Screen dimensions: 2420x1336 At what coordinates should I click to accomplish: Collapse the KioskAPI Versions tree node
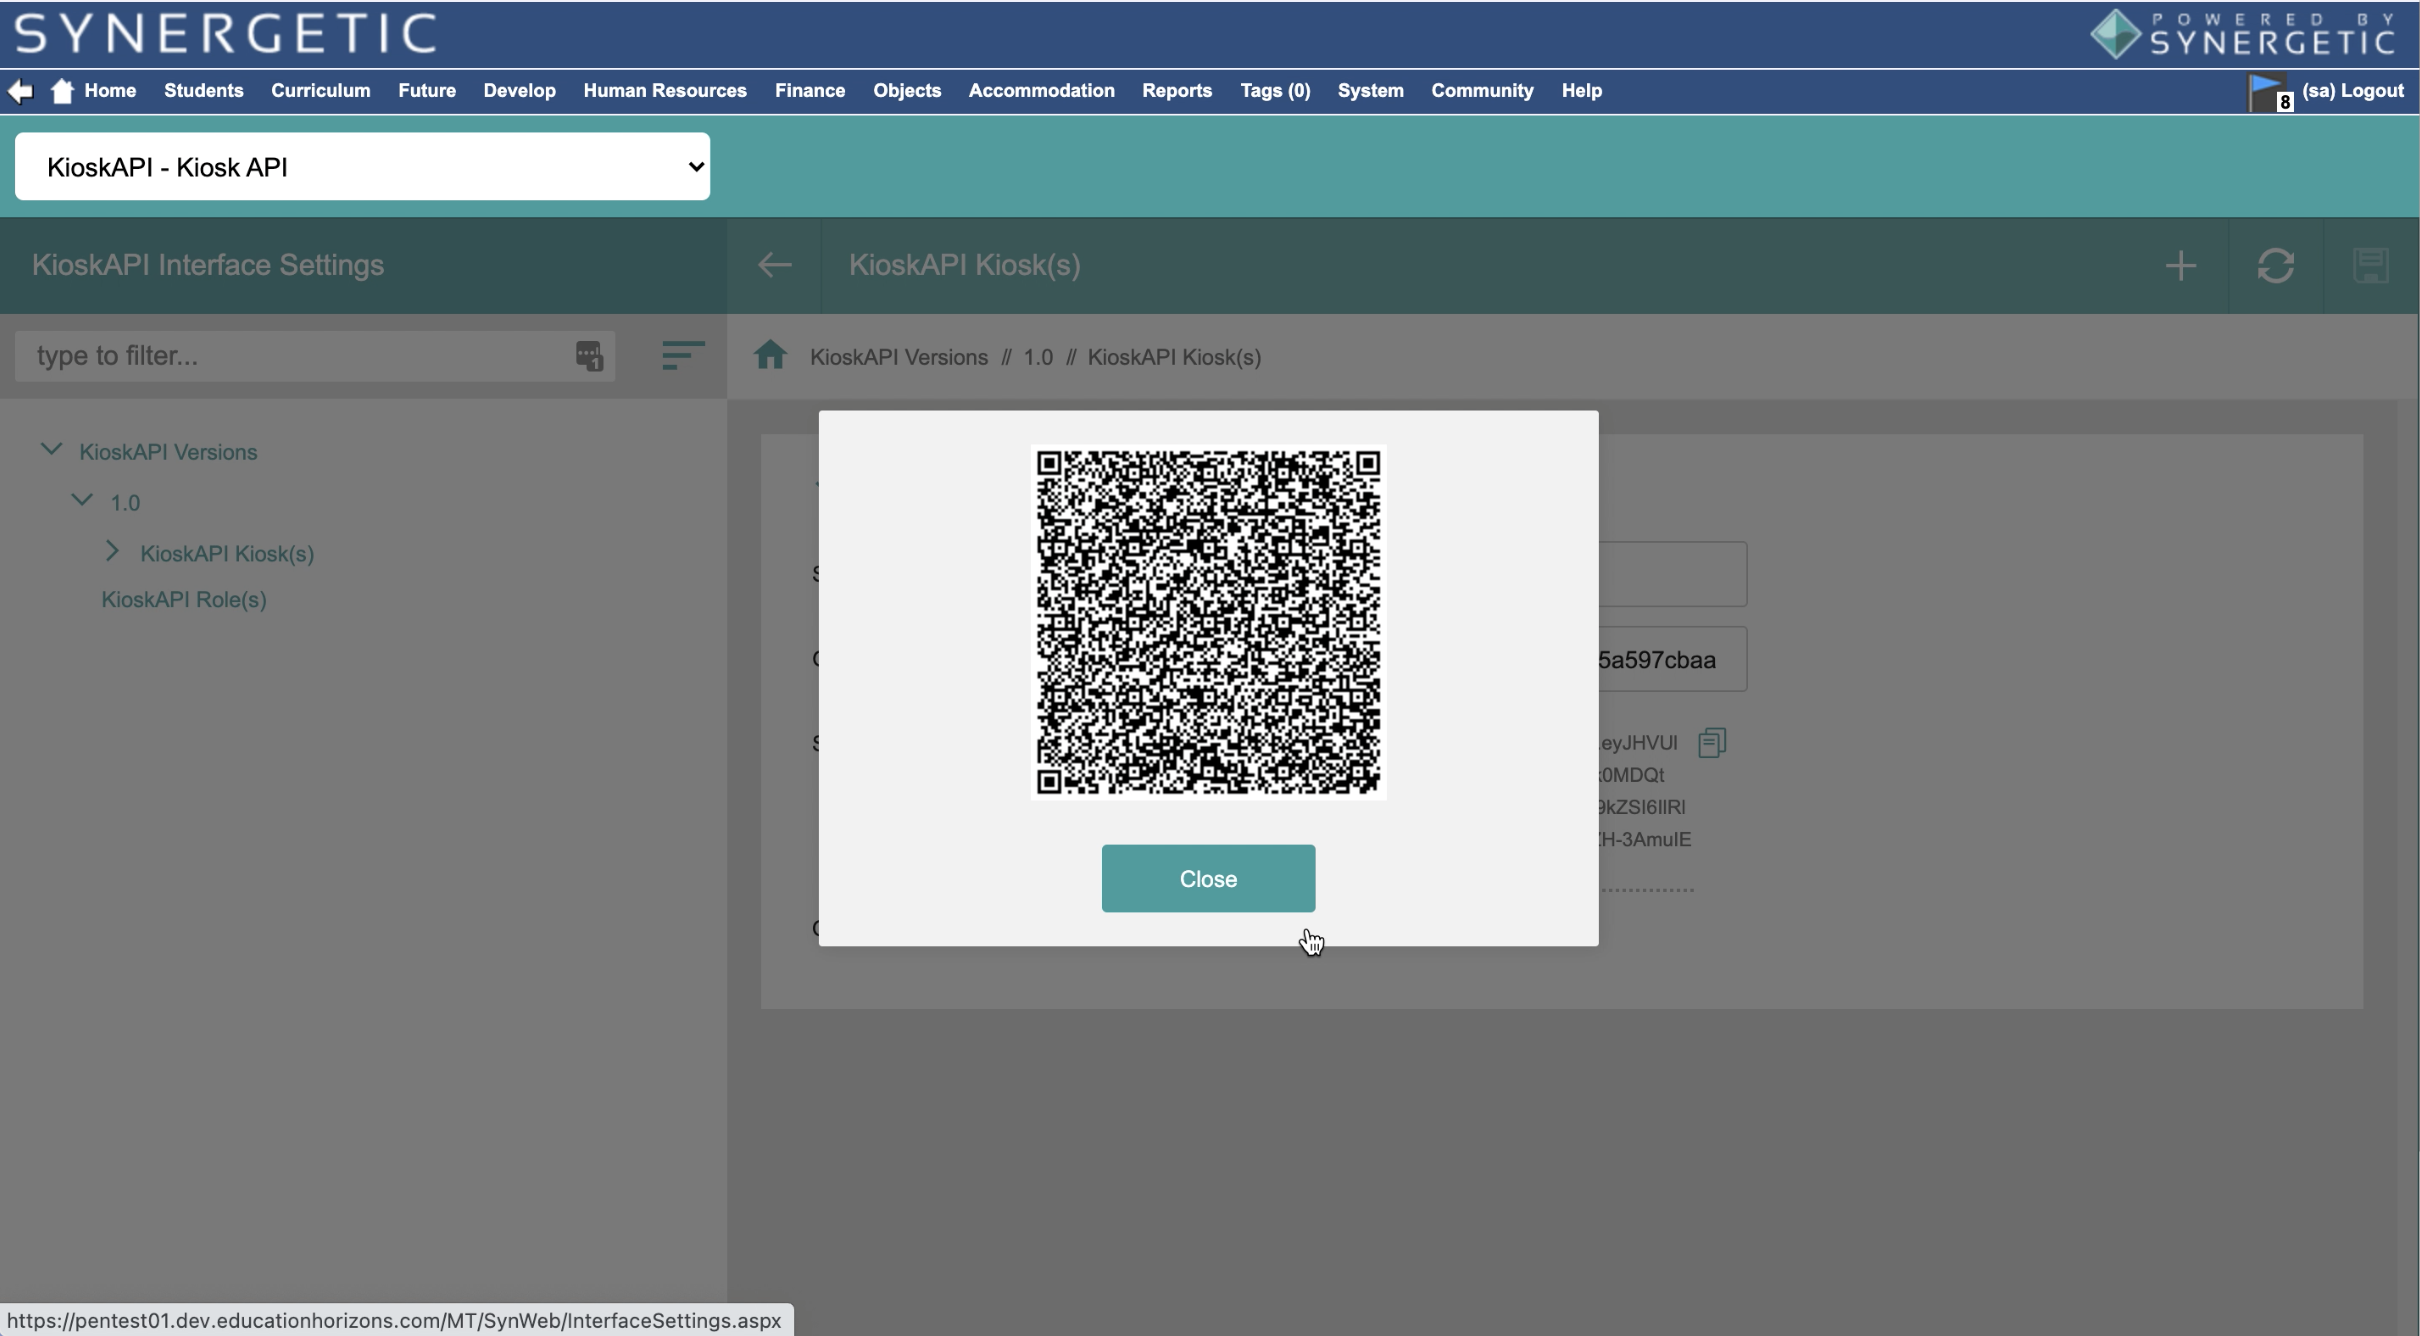pos(51,449)
